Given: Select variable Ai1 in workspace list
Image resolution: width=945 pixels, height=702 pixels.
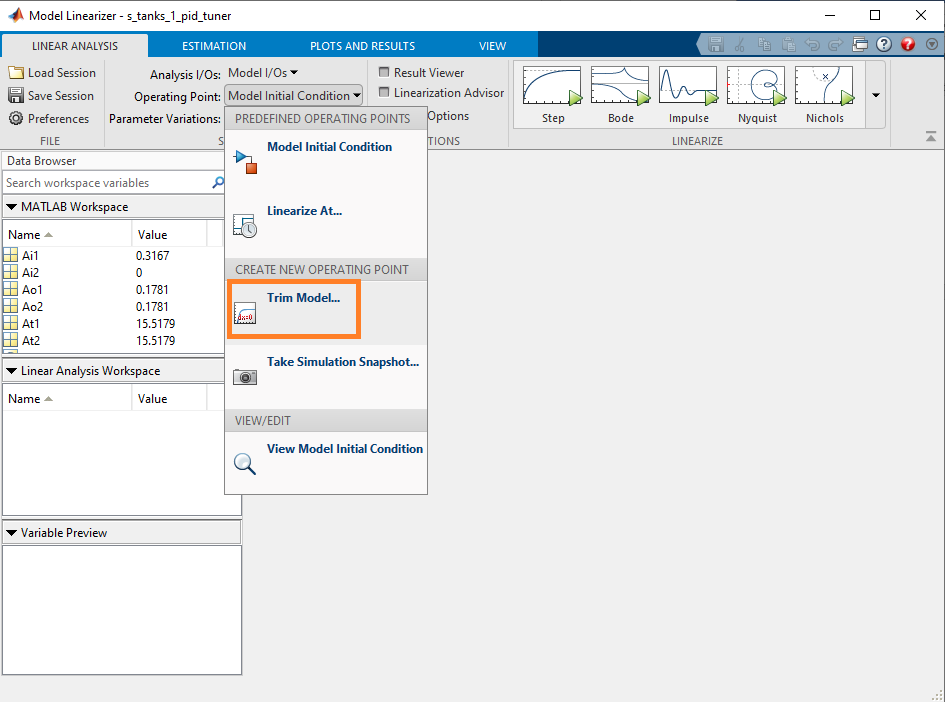Looking at the screenshot, I should click(x=31, y=256).
